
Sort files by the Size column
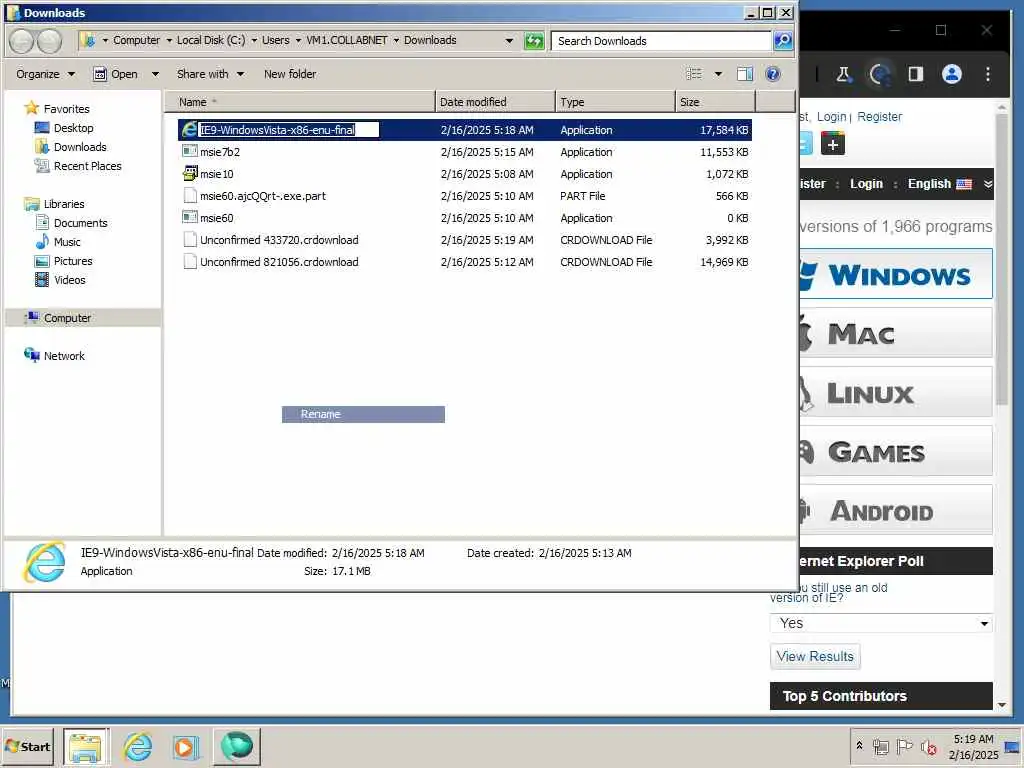click(x=716, y=102)
